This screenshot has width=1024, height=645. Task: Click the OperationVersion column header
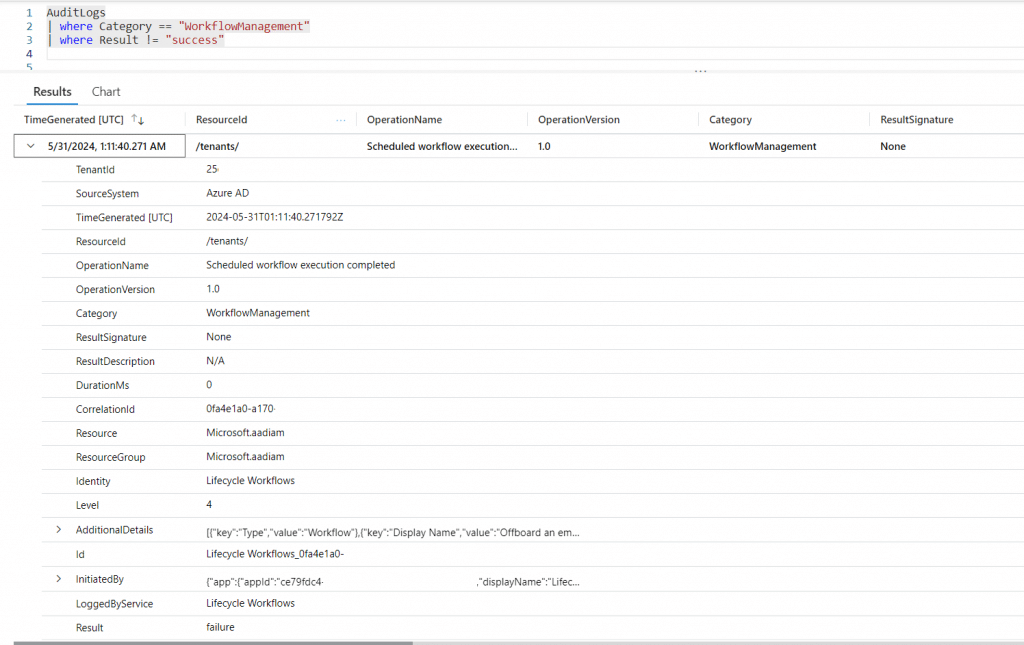(579, 119)
